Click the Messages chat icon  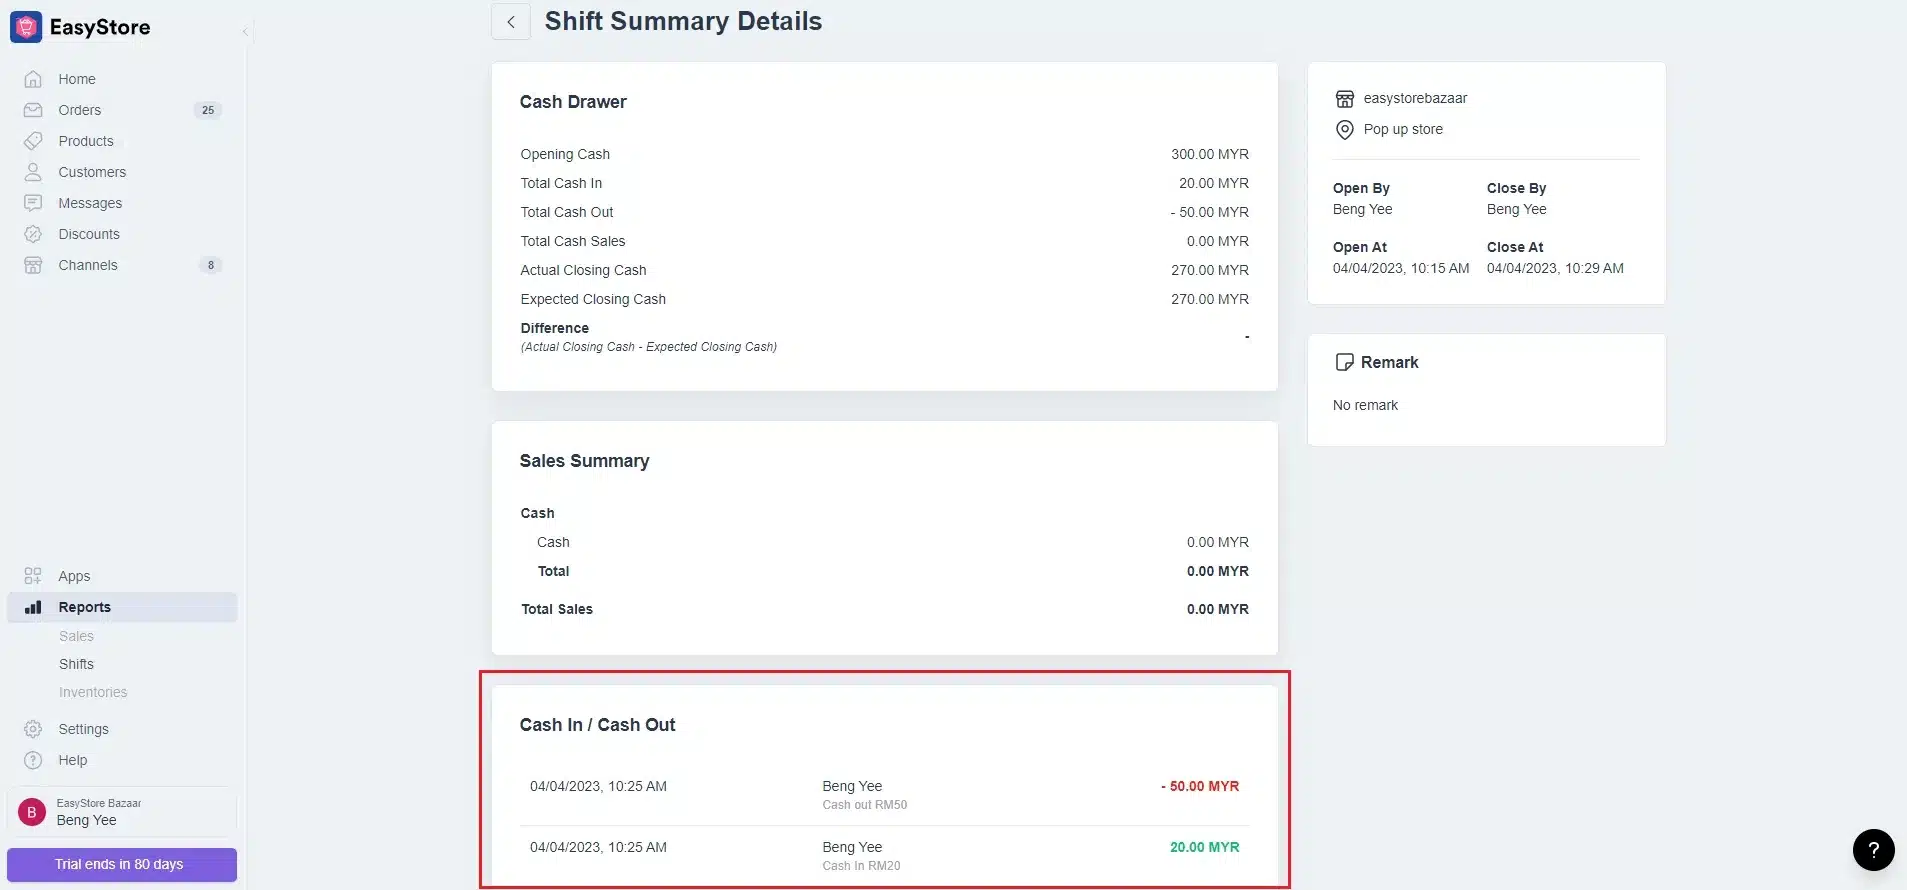(x=33, y=203)
